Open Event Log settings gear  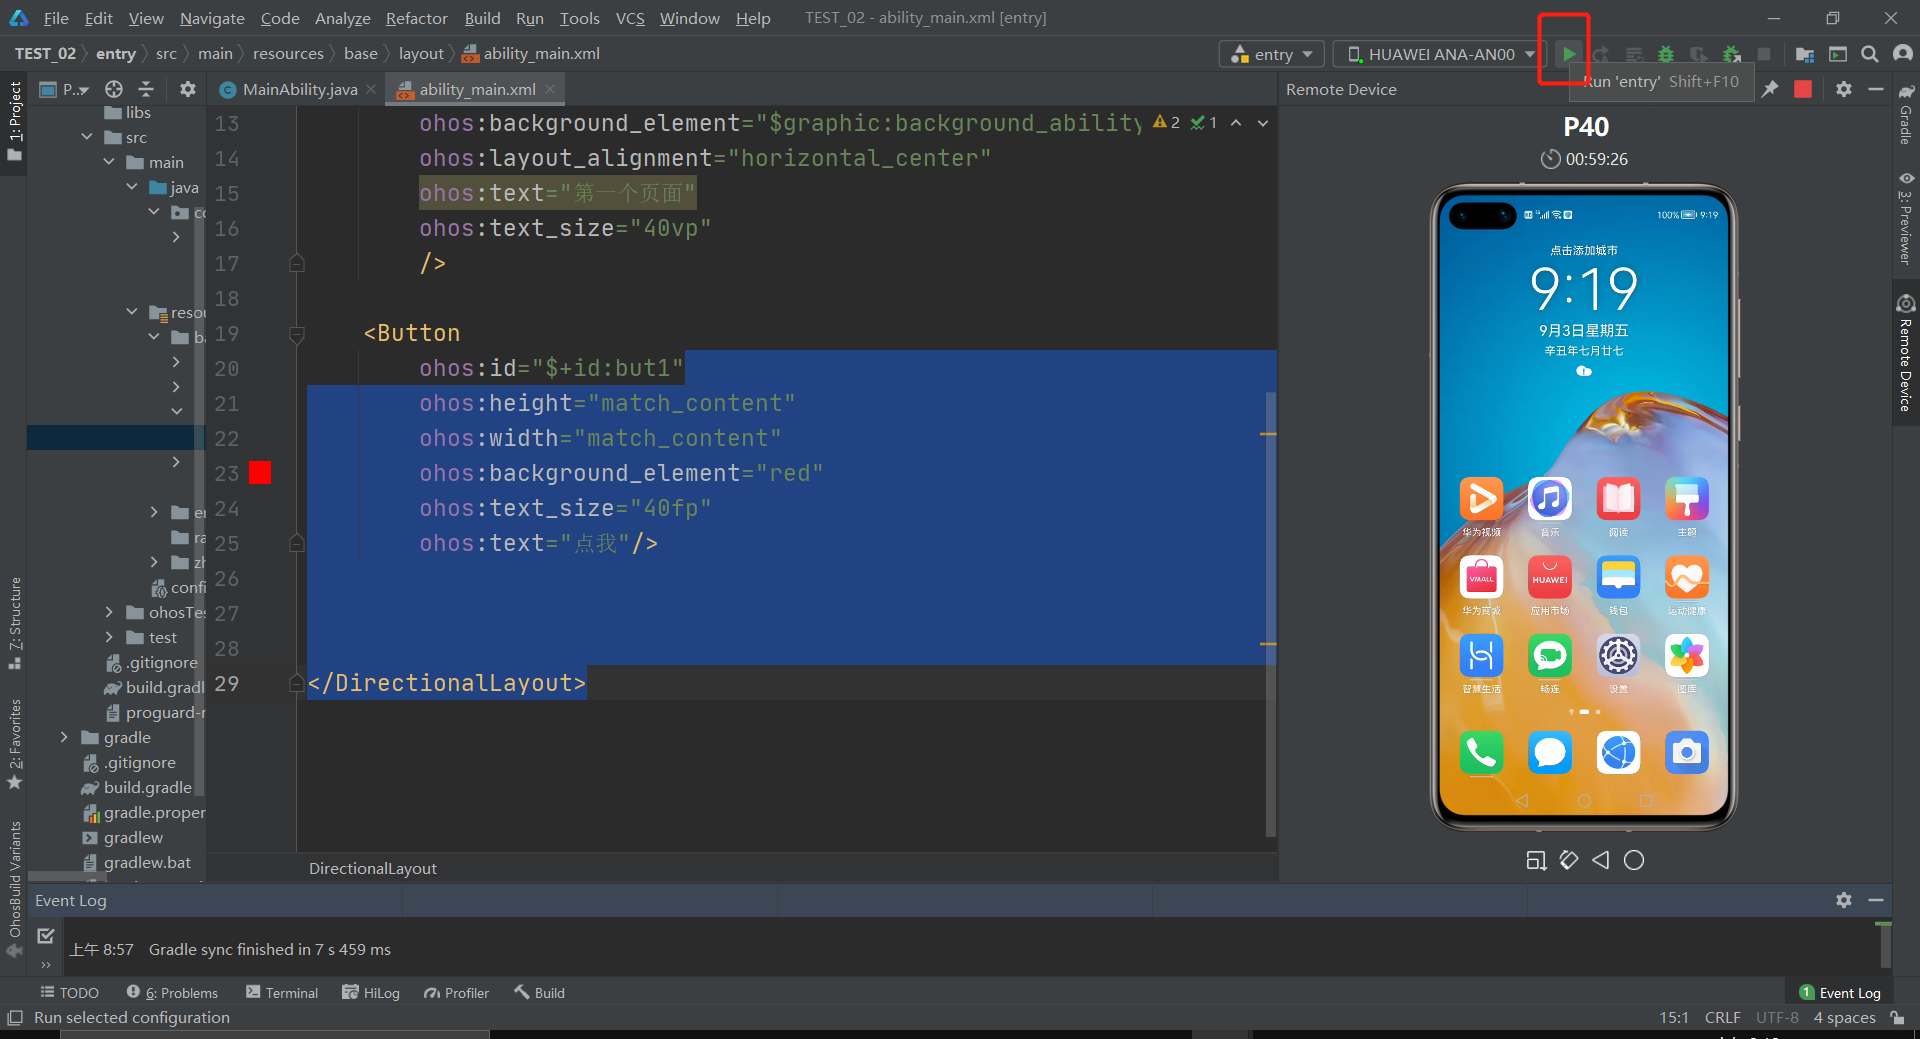(1844, 900)
